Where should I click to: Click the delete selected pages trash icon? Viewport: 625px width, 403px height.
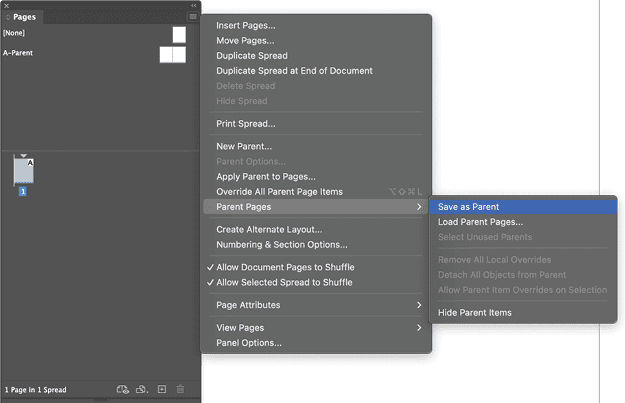(x=181, y=388)
